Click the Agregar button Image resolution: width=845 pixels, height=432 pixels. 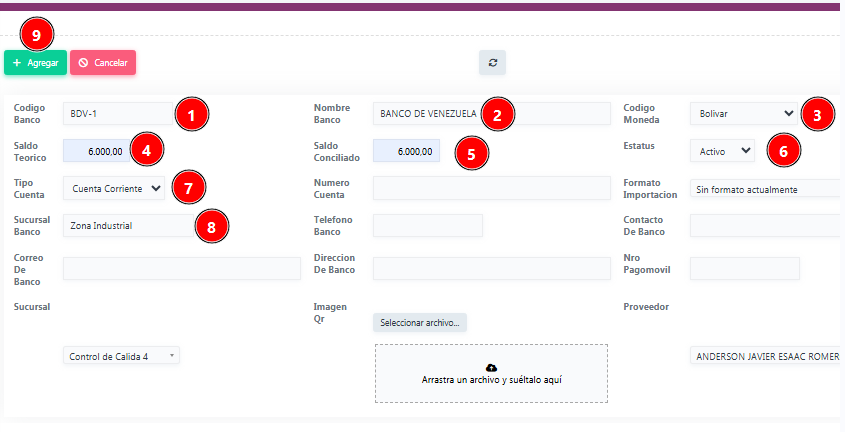tap(35, 62)
